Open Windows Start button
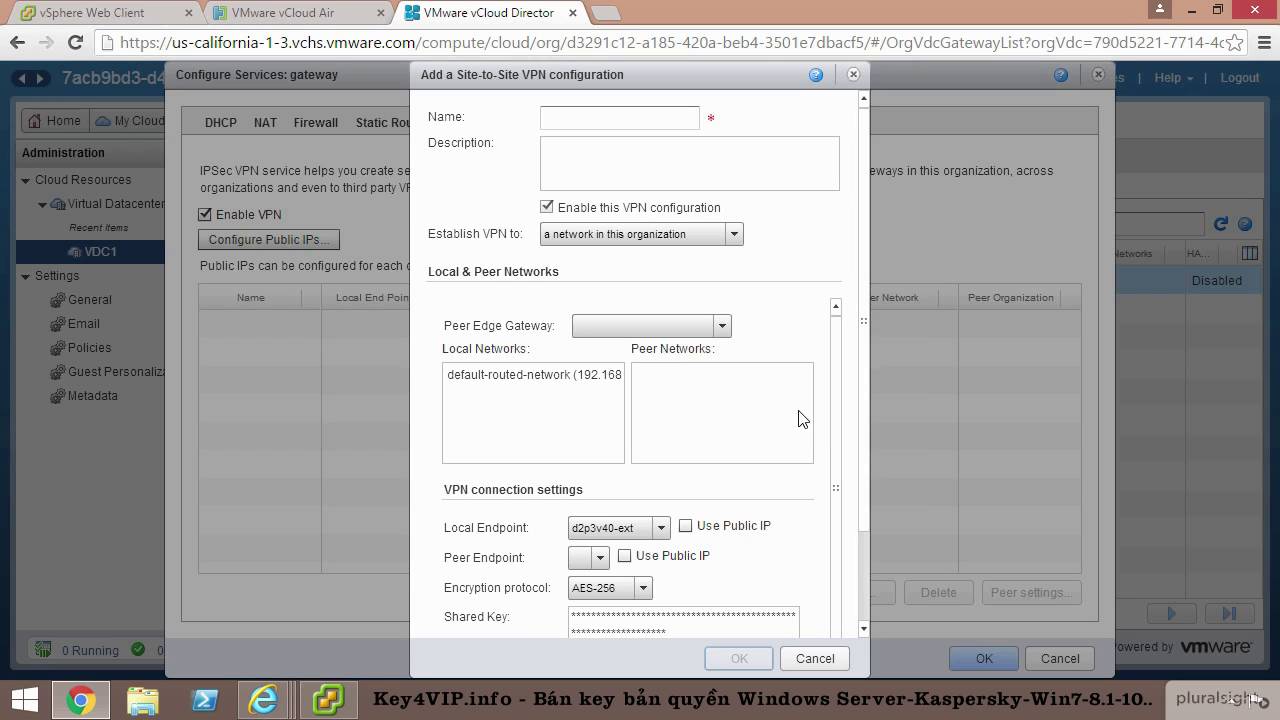This screenshot has height=720, width=1280. [26, 700]
